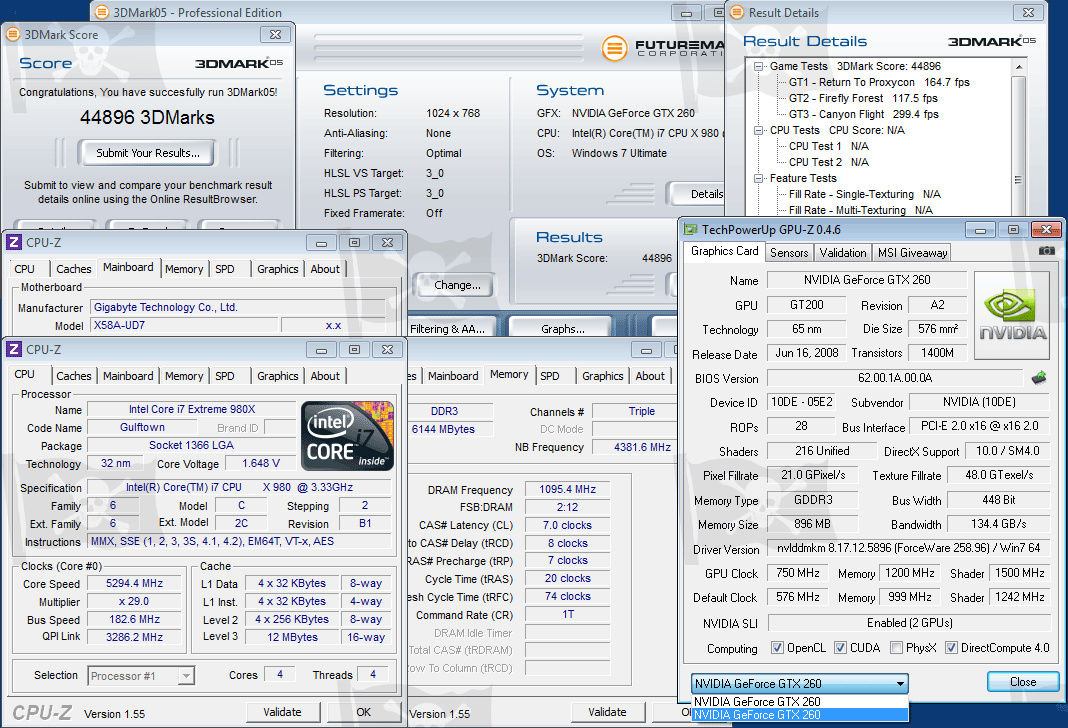
Task: Select GT1 - Return To Proxycon result
Action: pyautogui.click(x=879, y=82)
